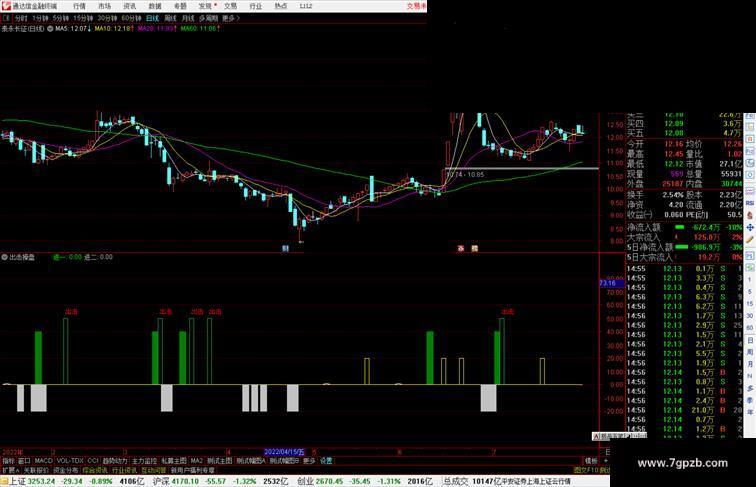Click the 沪深 index value in status bar
This screenshot has width=756, height=487.
pyautogui.click(x=186, y=481)
